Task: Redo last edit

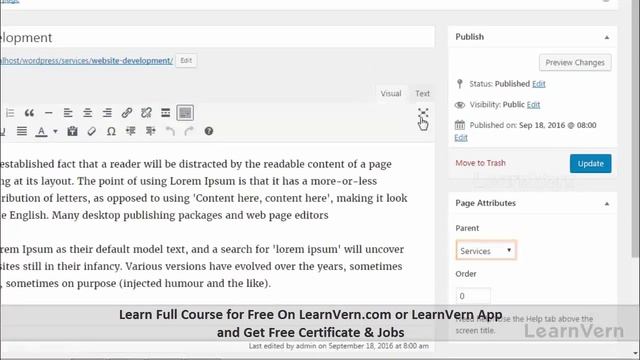Action: (x=189, y=131)
